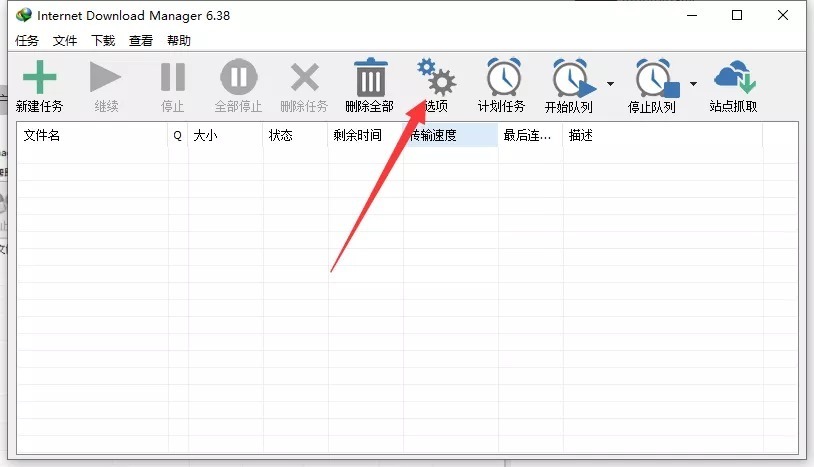Sort by 剩余时间 column header
The image size is (814, 467).
[365, 135]
